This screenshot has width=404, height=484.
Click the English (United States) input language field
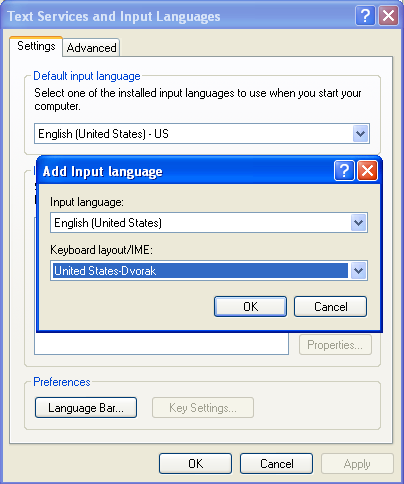click(x=200, y=223)
